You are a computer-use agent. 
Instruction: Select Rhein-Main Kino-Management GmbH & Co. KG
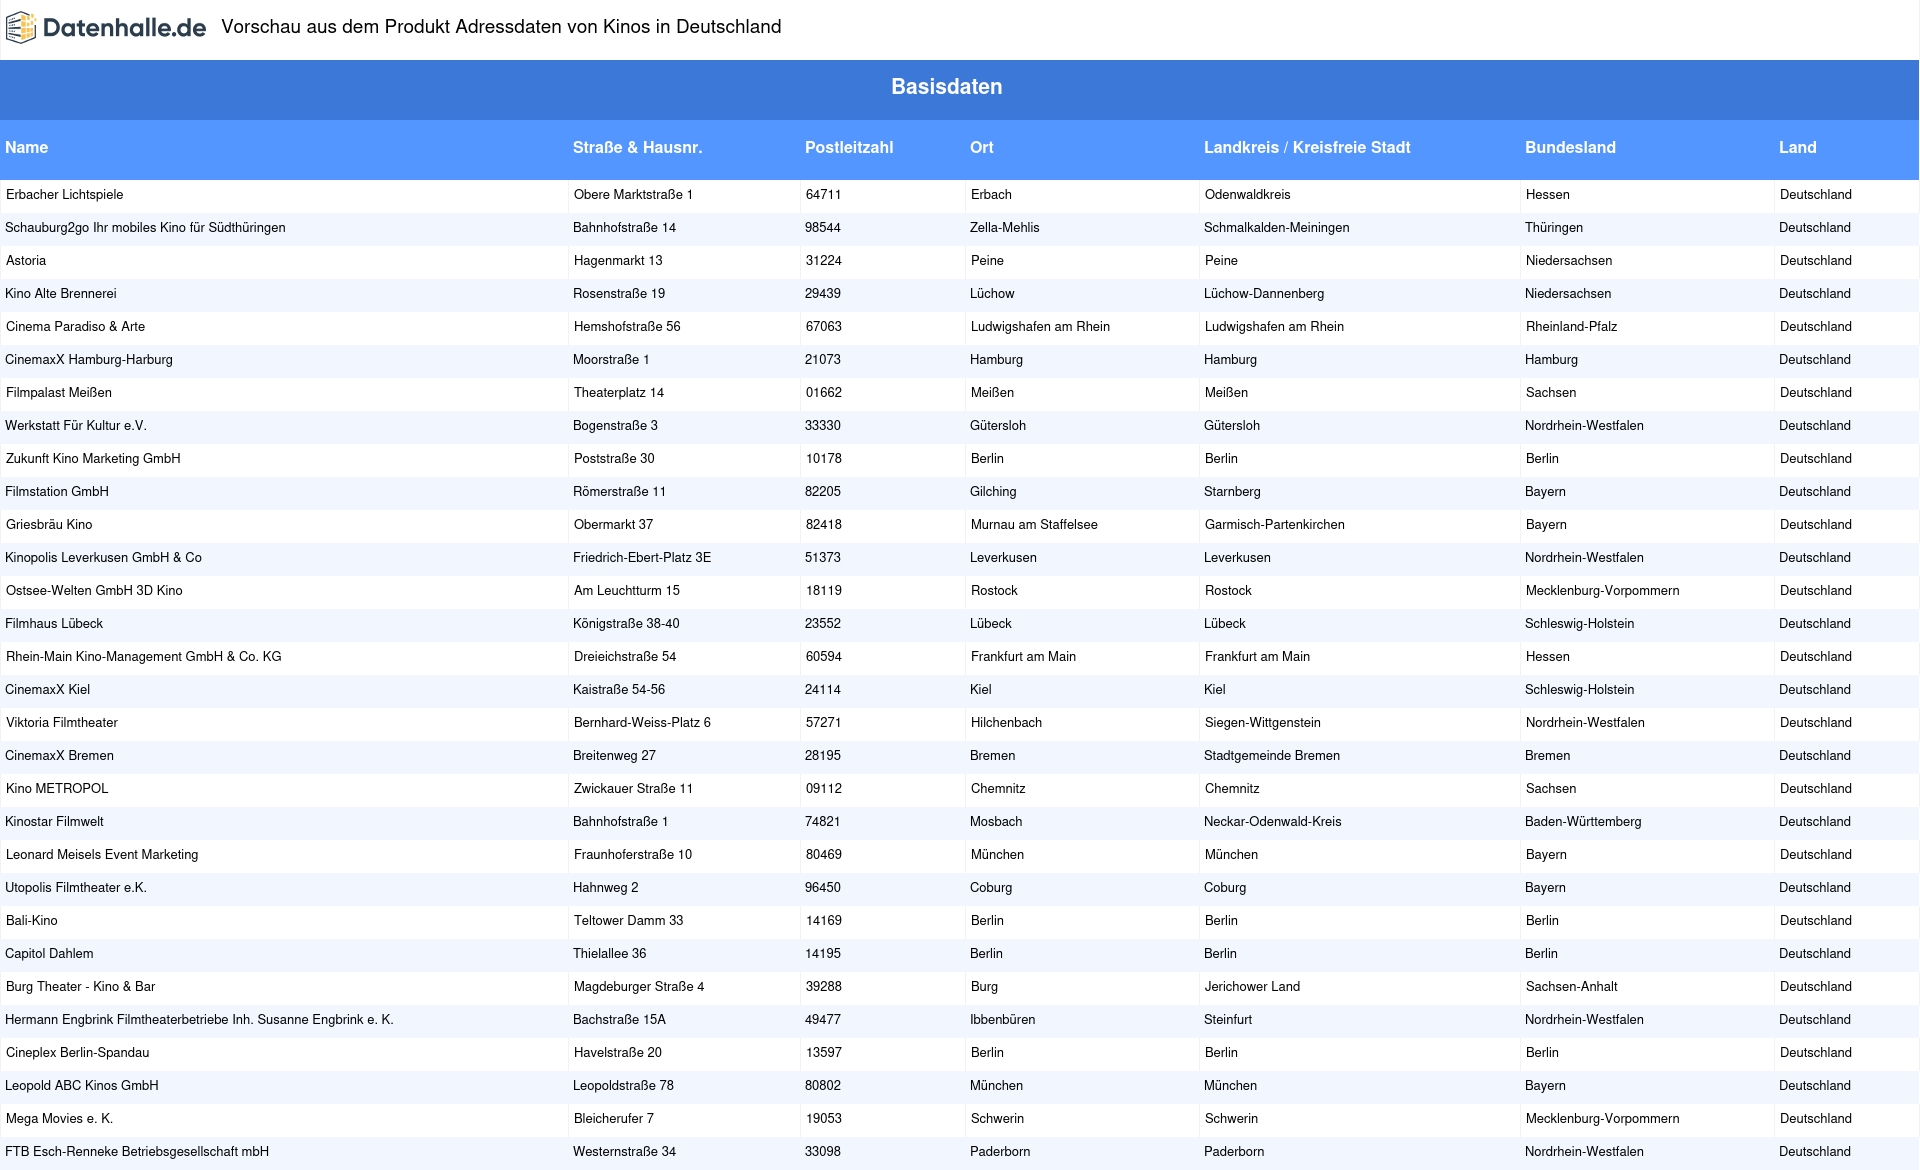click(144, 657)
